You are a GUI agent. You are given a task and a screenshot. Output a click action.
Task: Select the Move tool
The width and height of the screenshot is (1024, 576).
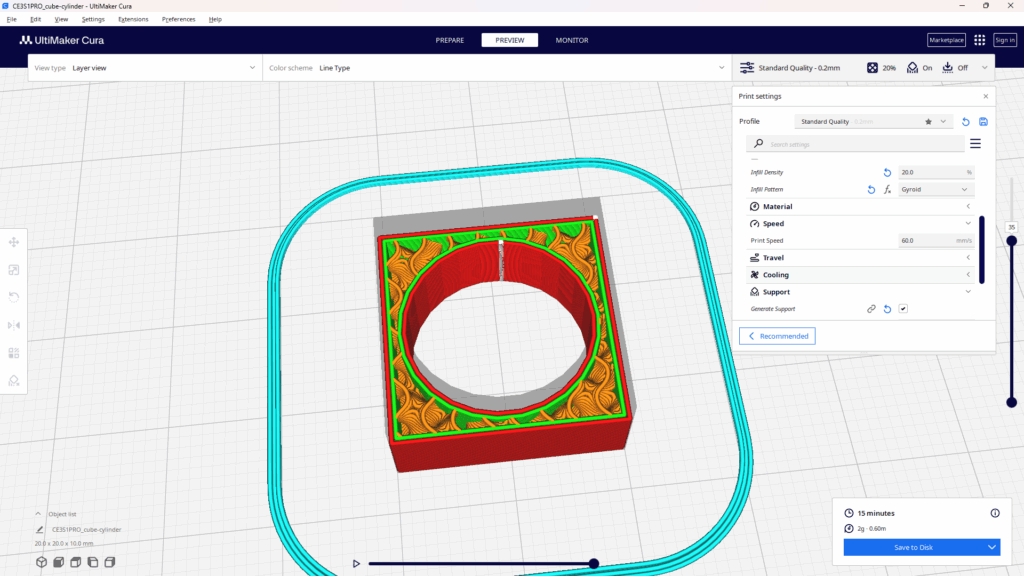tap(14, 242)
